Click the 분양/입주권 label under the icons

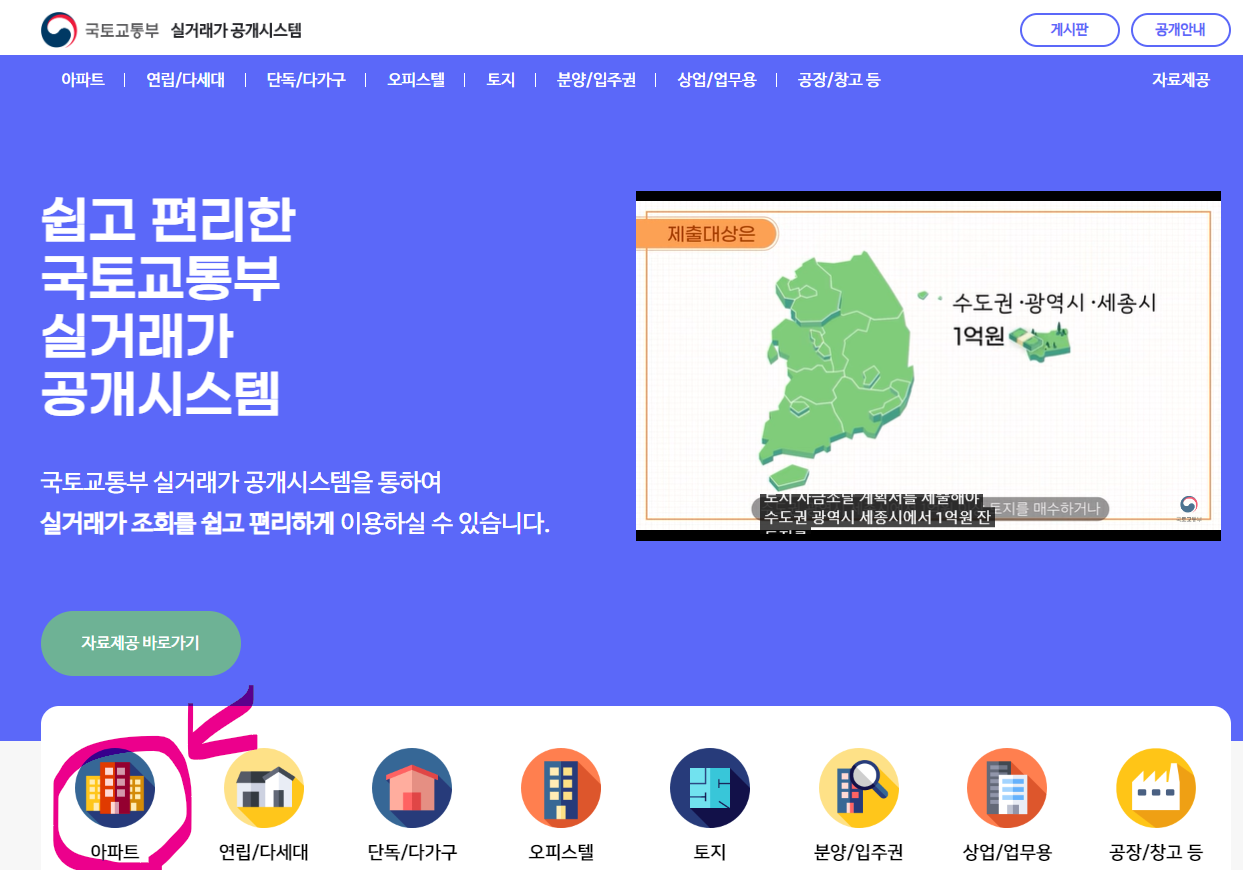tap(859, 853)
